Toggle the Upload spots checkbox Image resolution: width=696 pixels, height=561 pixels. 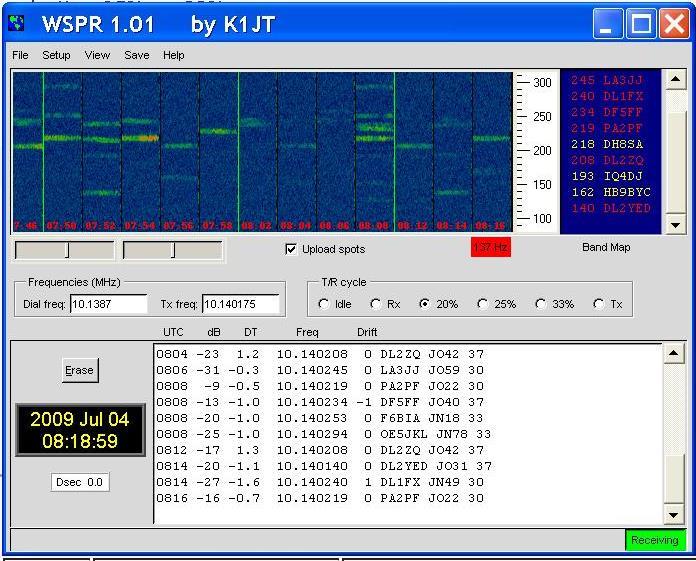(291, 249)
